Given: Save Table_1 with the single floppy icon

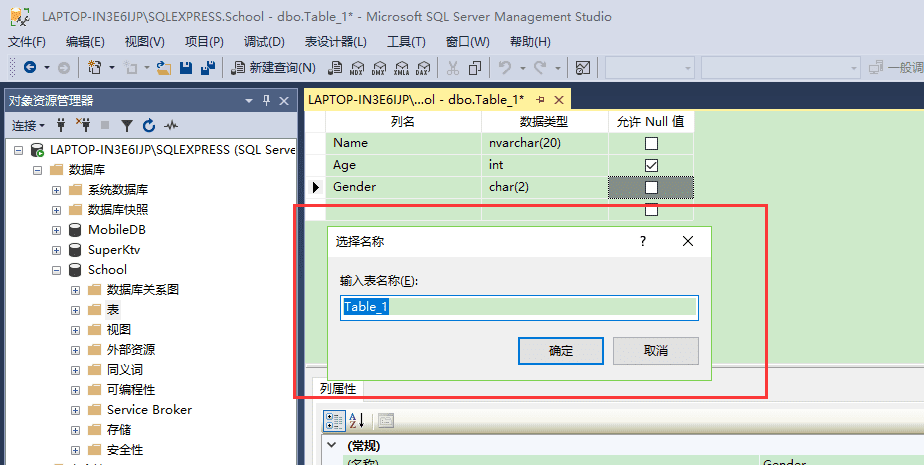Looking at the screenshot, I should 186,68.
